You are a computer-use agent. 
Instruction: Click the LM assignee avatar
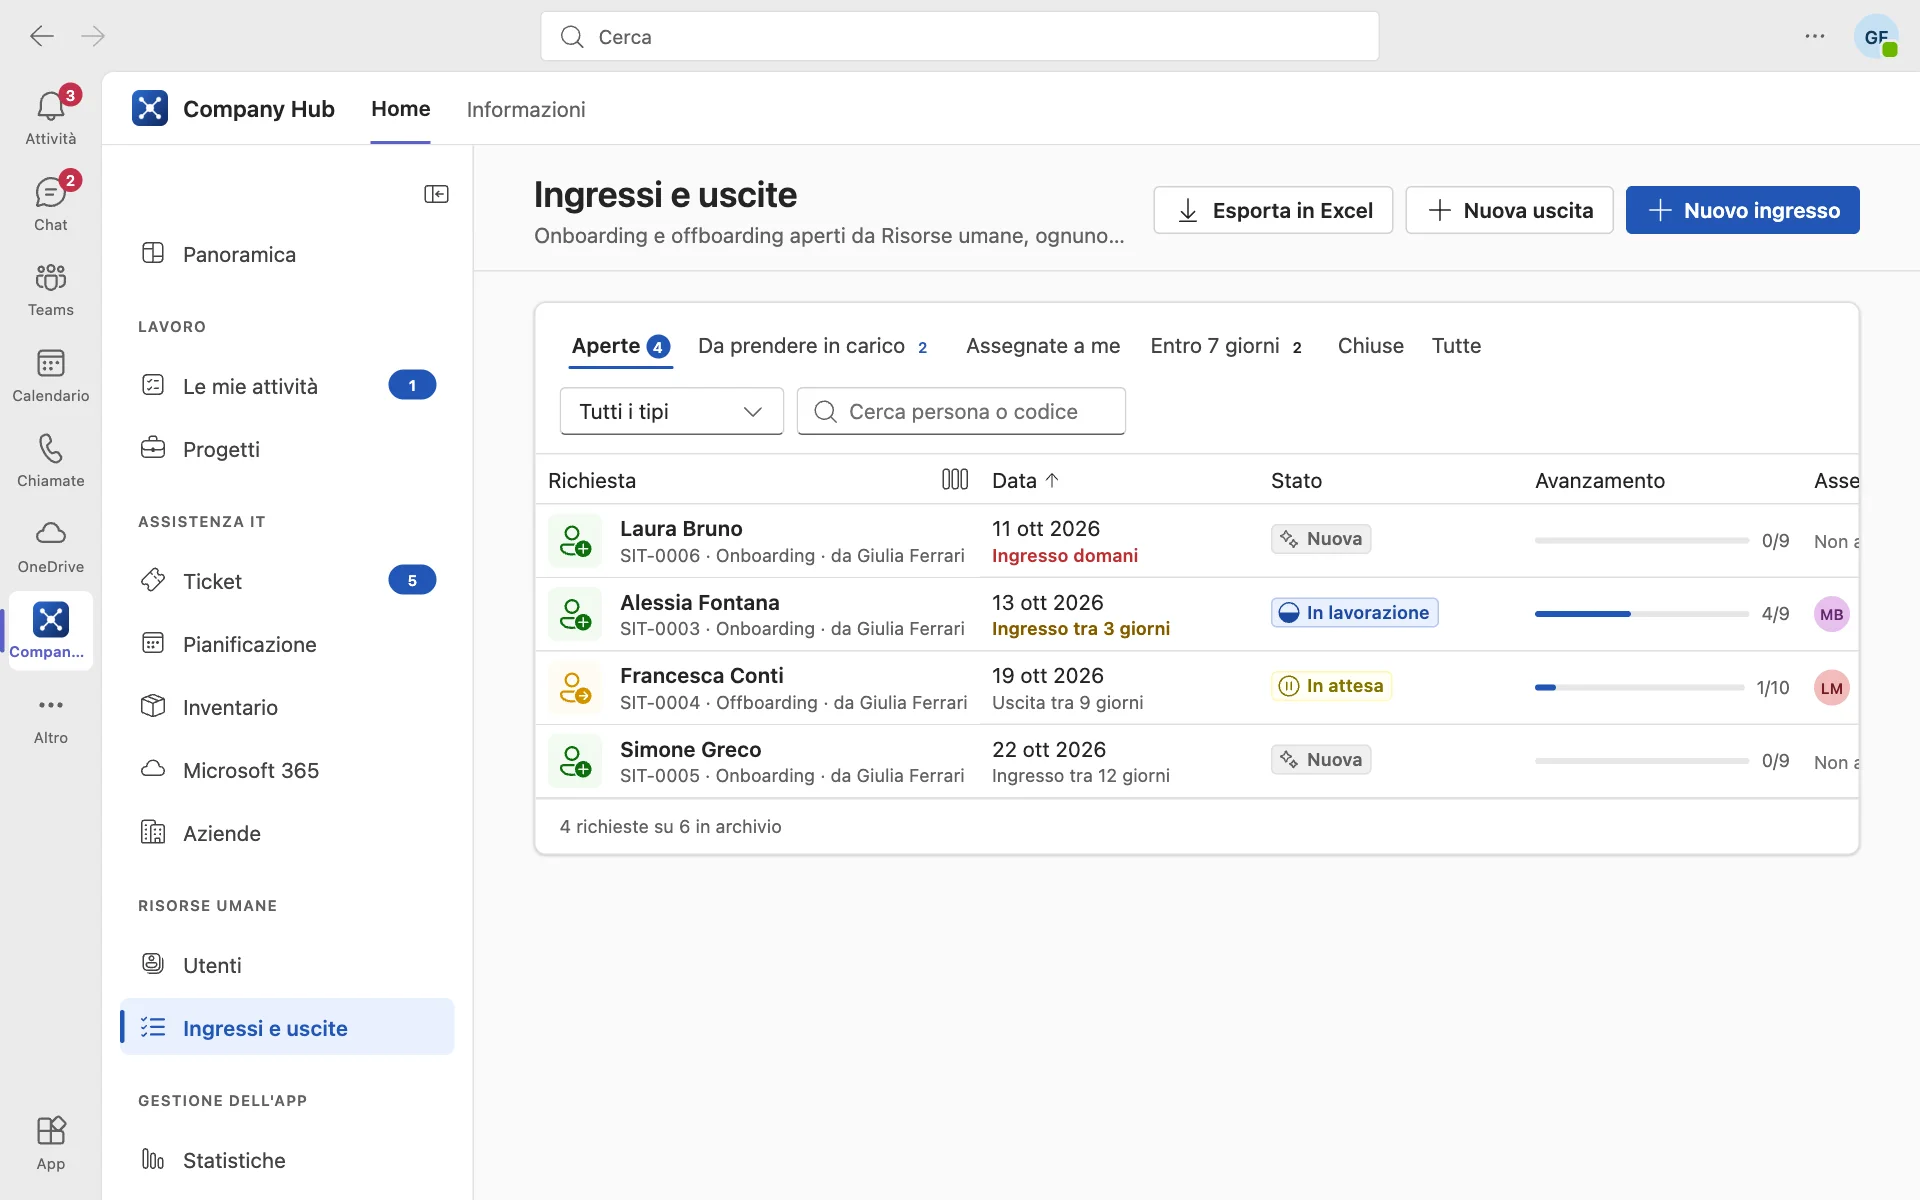(1831, 688)
